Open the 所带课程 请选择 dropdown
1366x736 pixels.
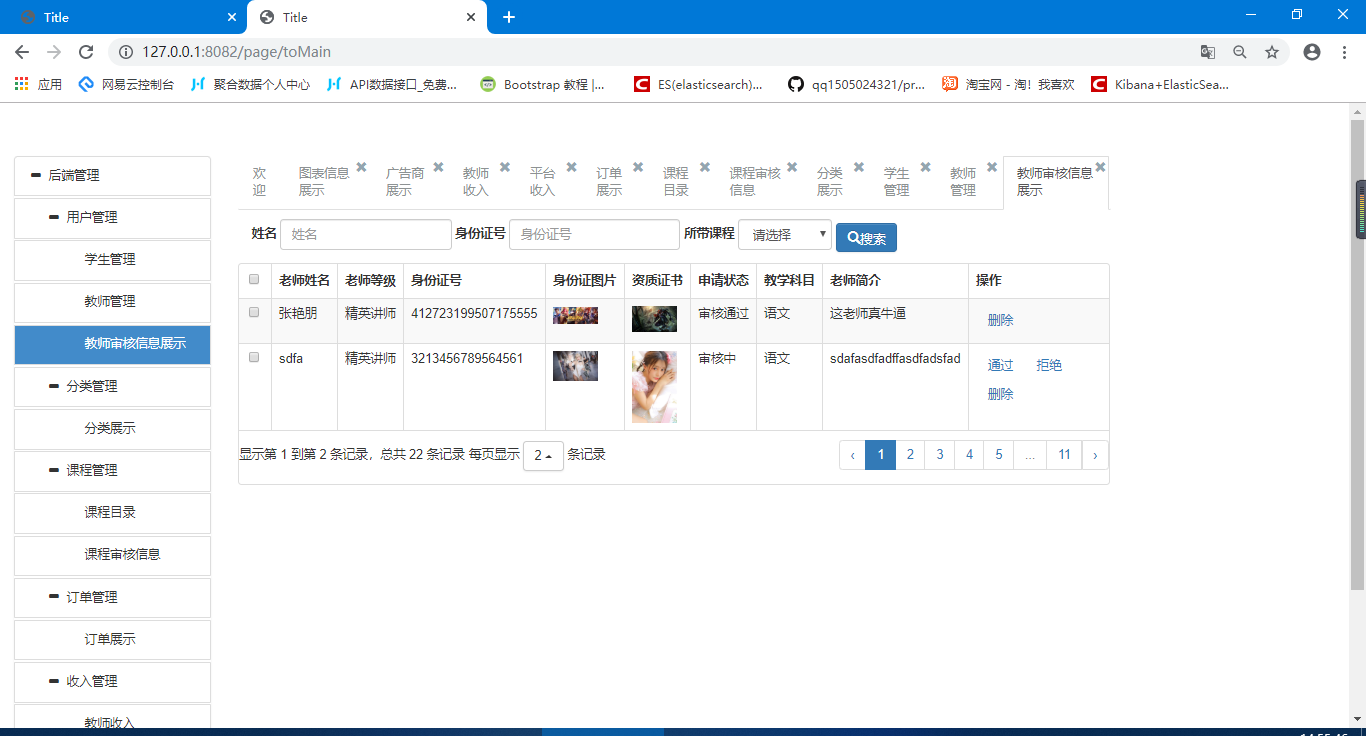(x=784, y=235)
